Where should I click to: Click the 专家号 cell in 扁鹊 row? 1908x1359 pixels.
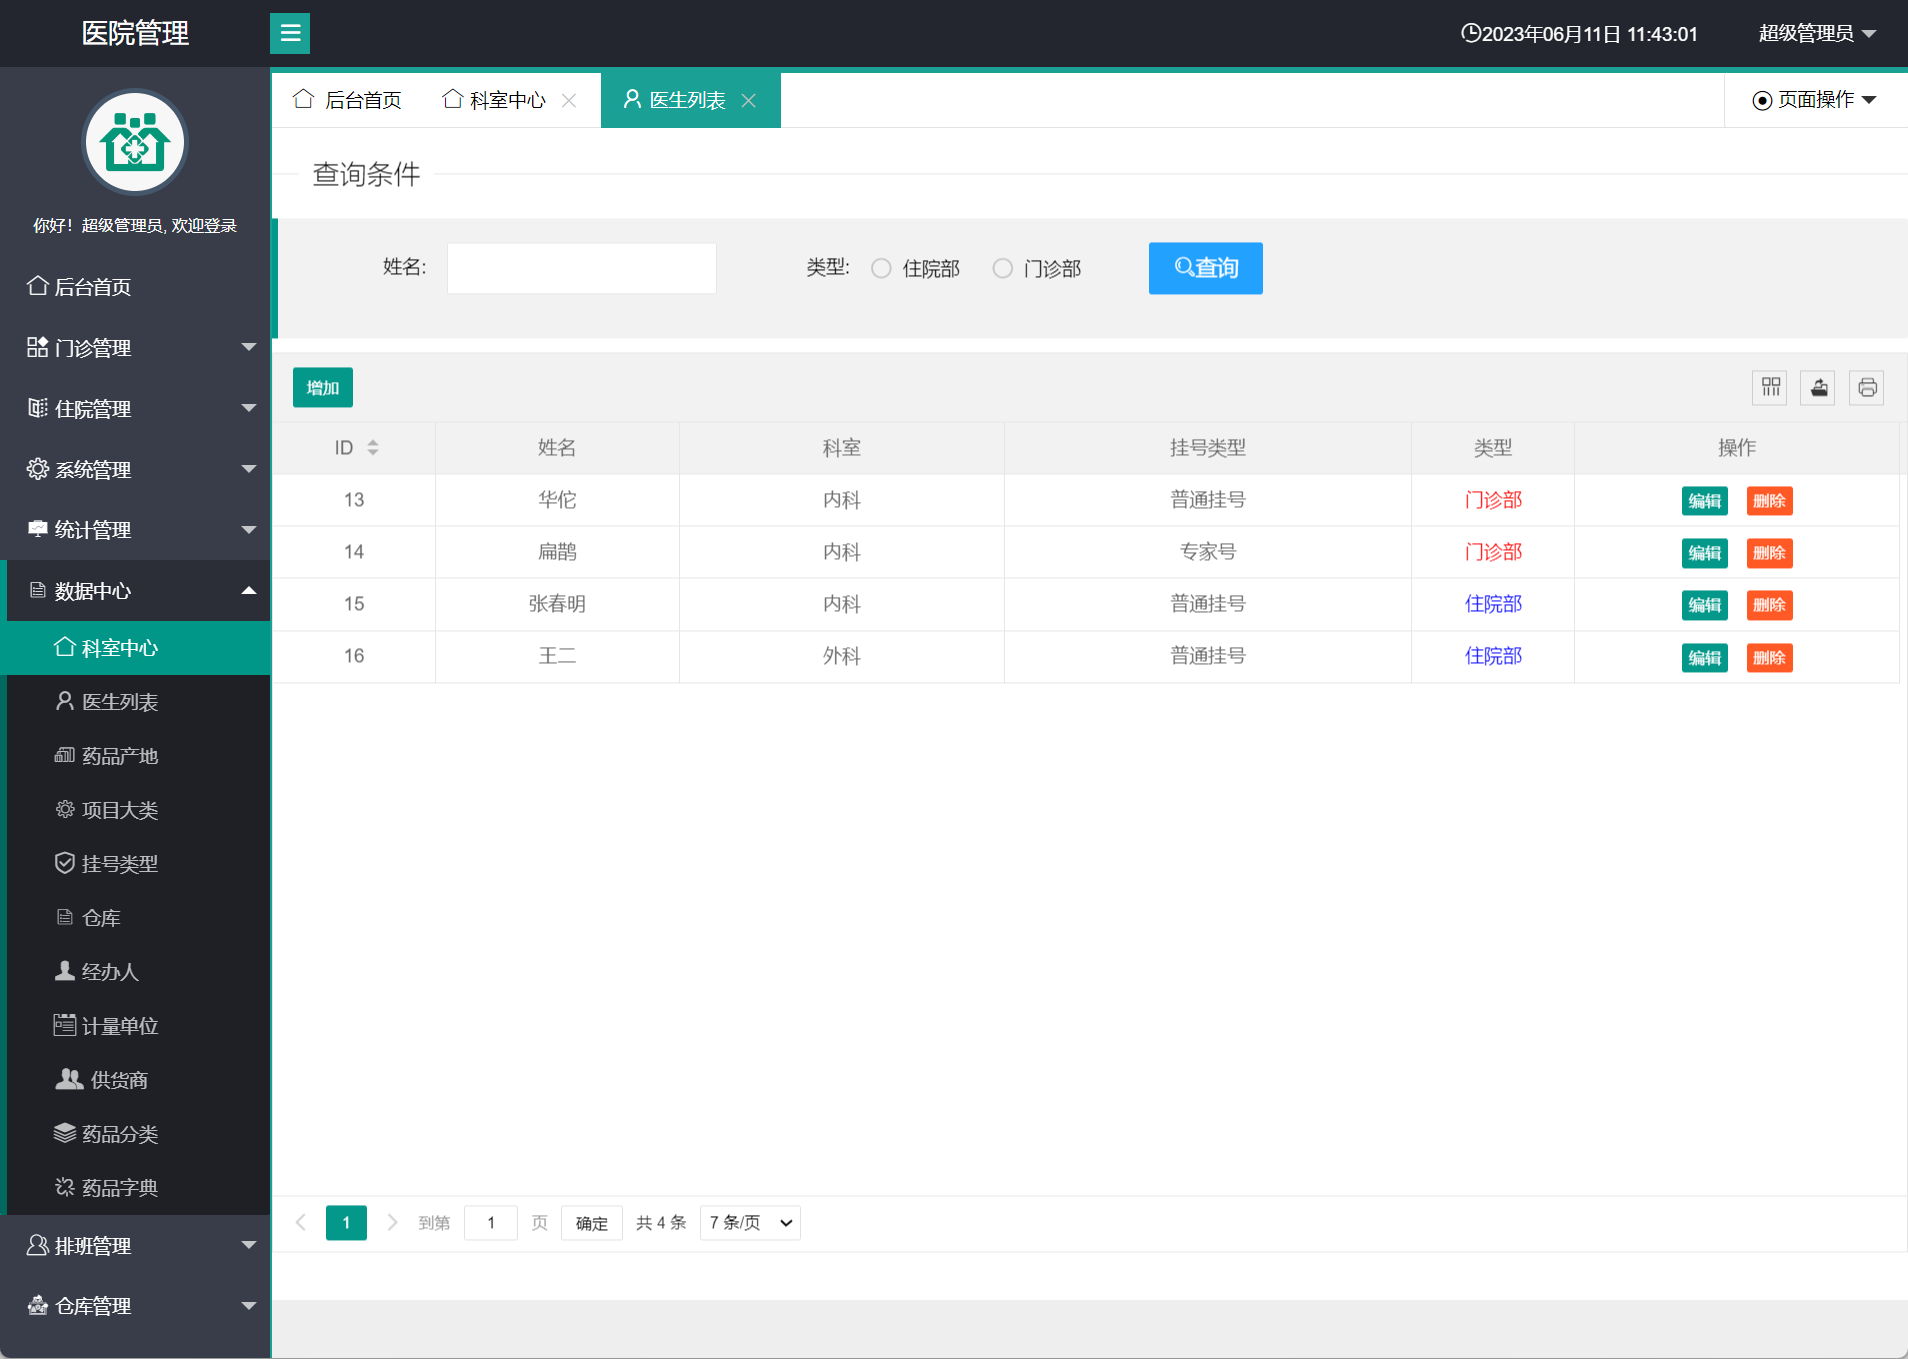[x=1208, y=552]
